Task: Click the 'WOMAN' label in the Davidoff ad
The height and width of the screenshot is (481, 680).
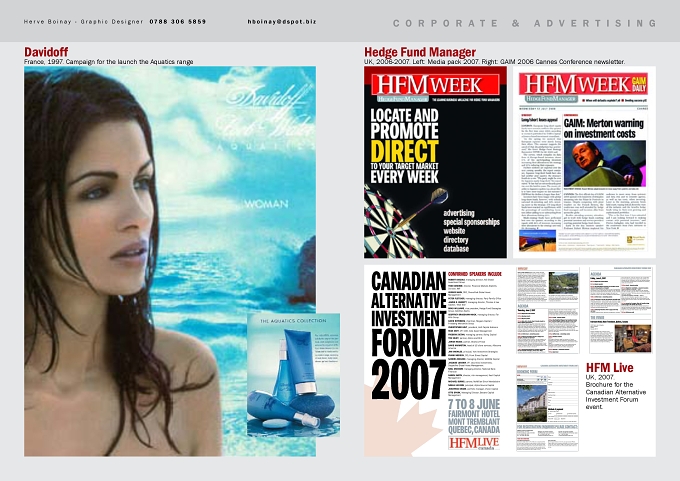Action: point(266,204)
